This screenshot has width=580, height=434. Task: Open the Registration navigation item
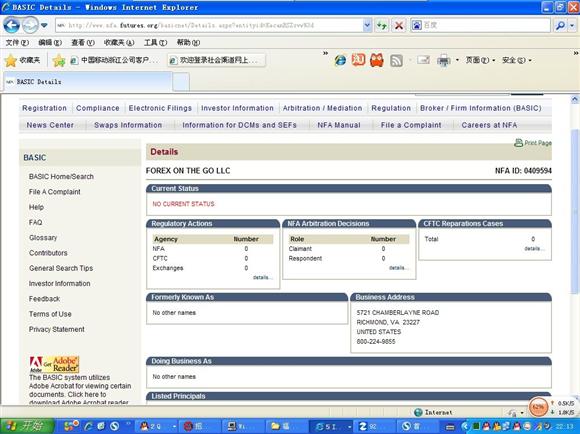[x=44, y=108]
